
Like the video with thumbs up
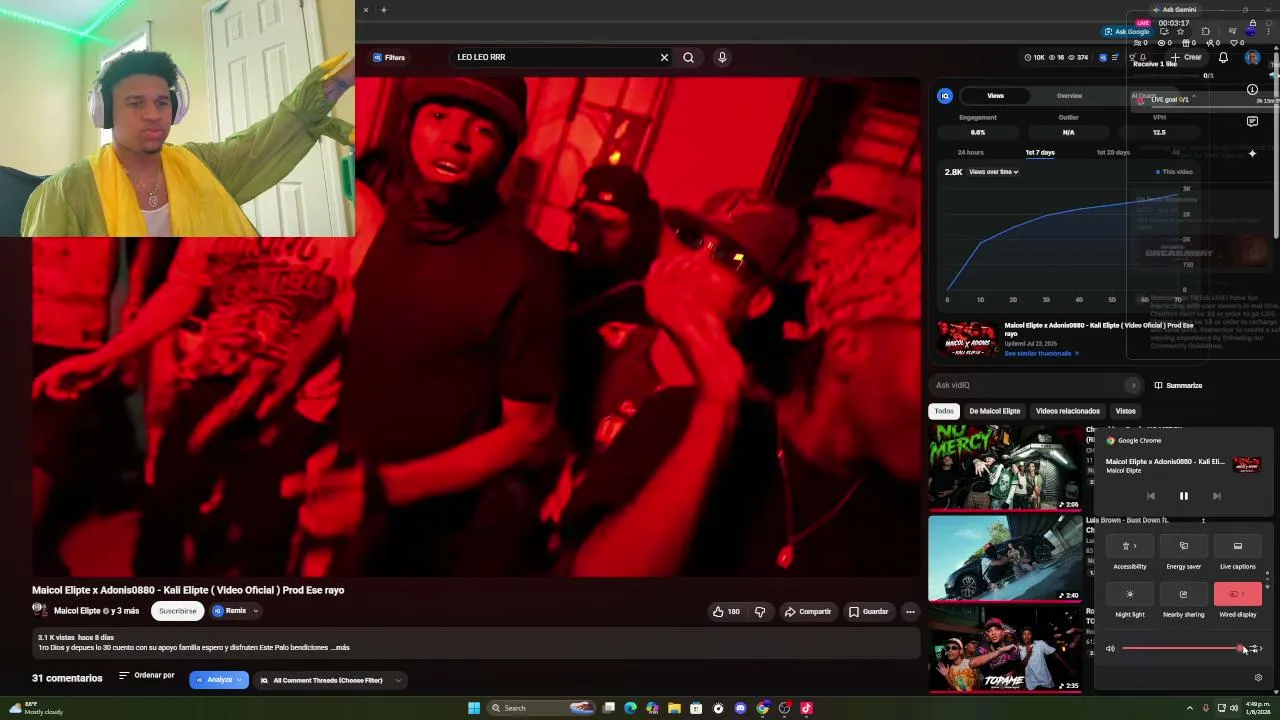(726, 611)
